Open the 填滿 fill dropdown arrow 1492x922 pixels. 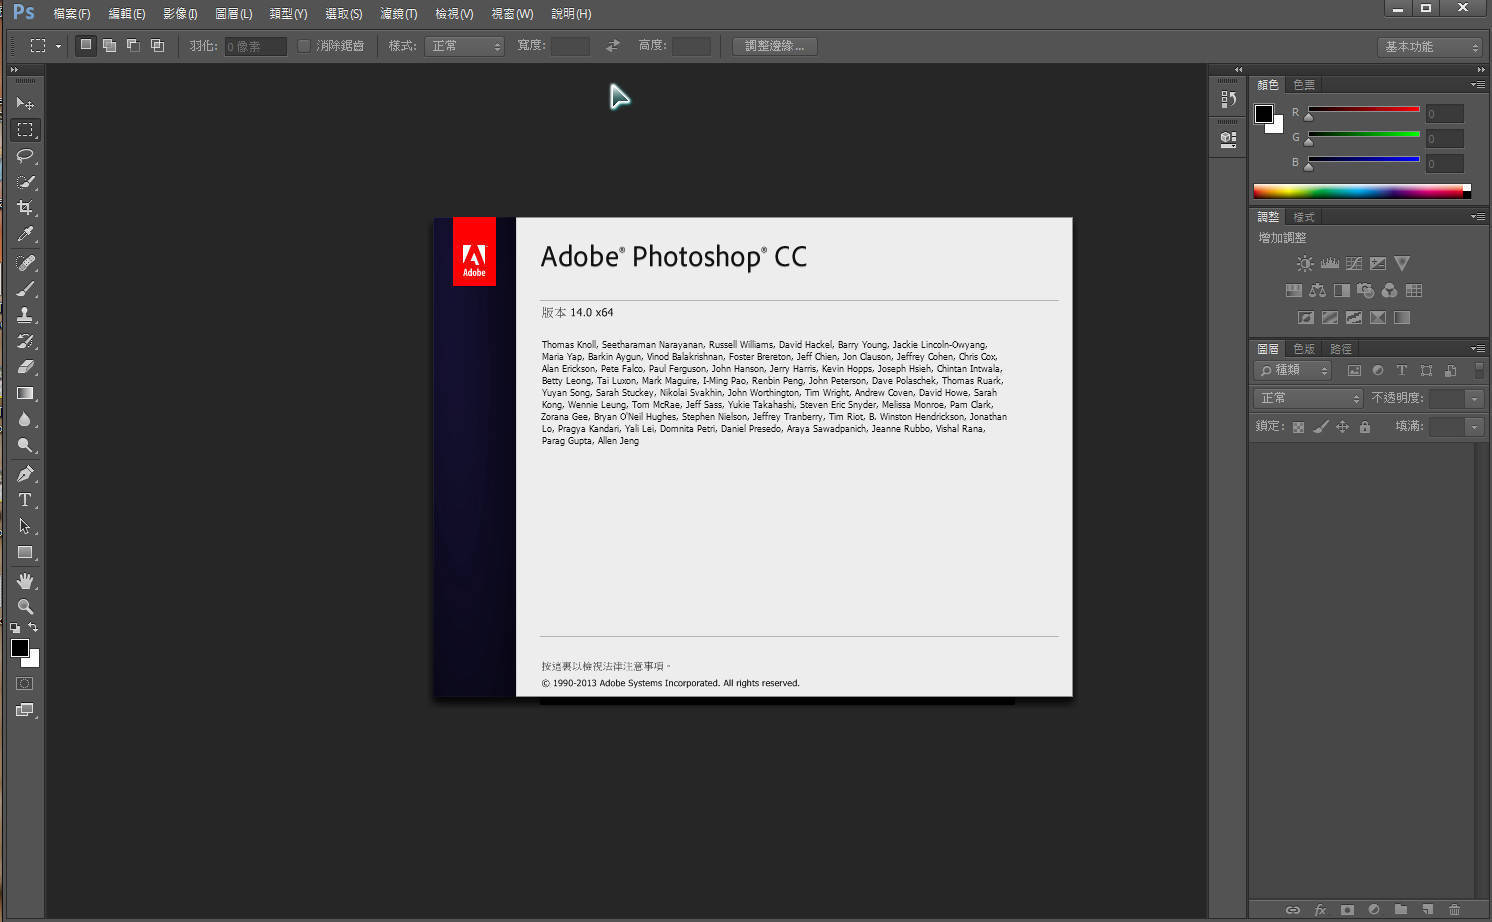pos(1474,427)
